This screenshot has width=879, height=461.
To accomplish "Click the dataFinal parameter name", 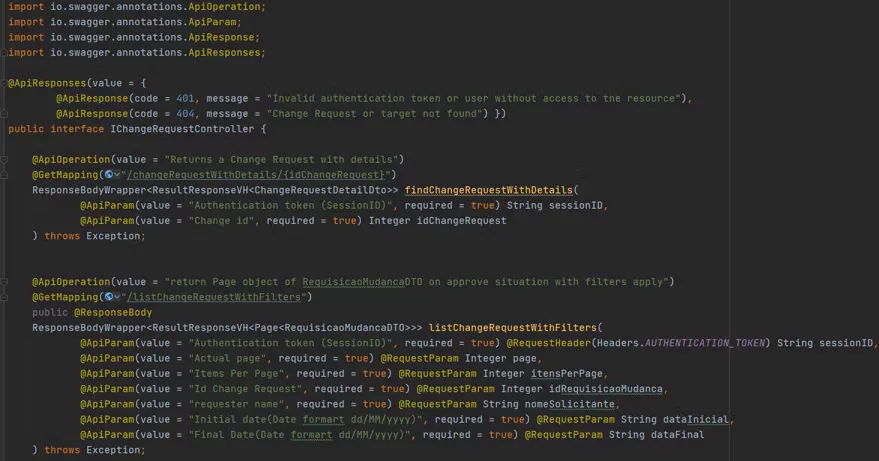I will pyautogui.click(x=678, y=435).
